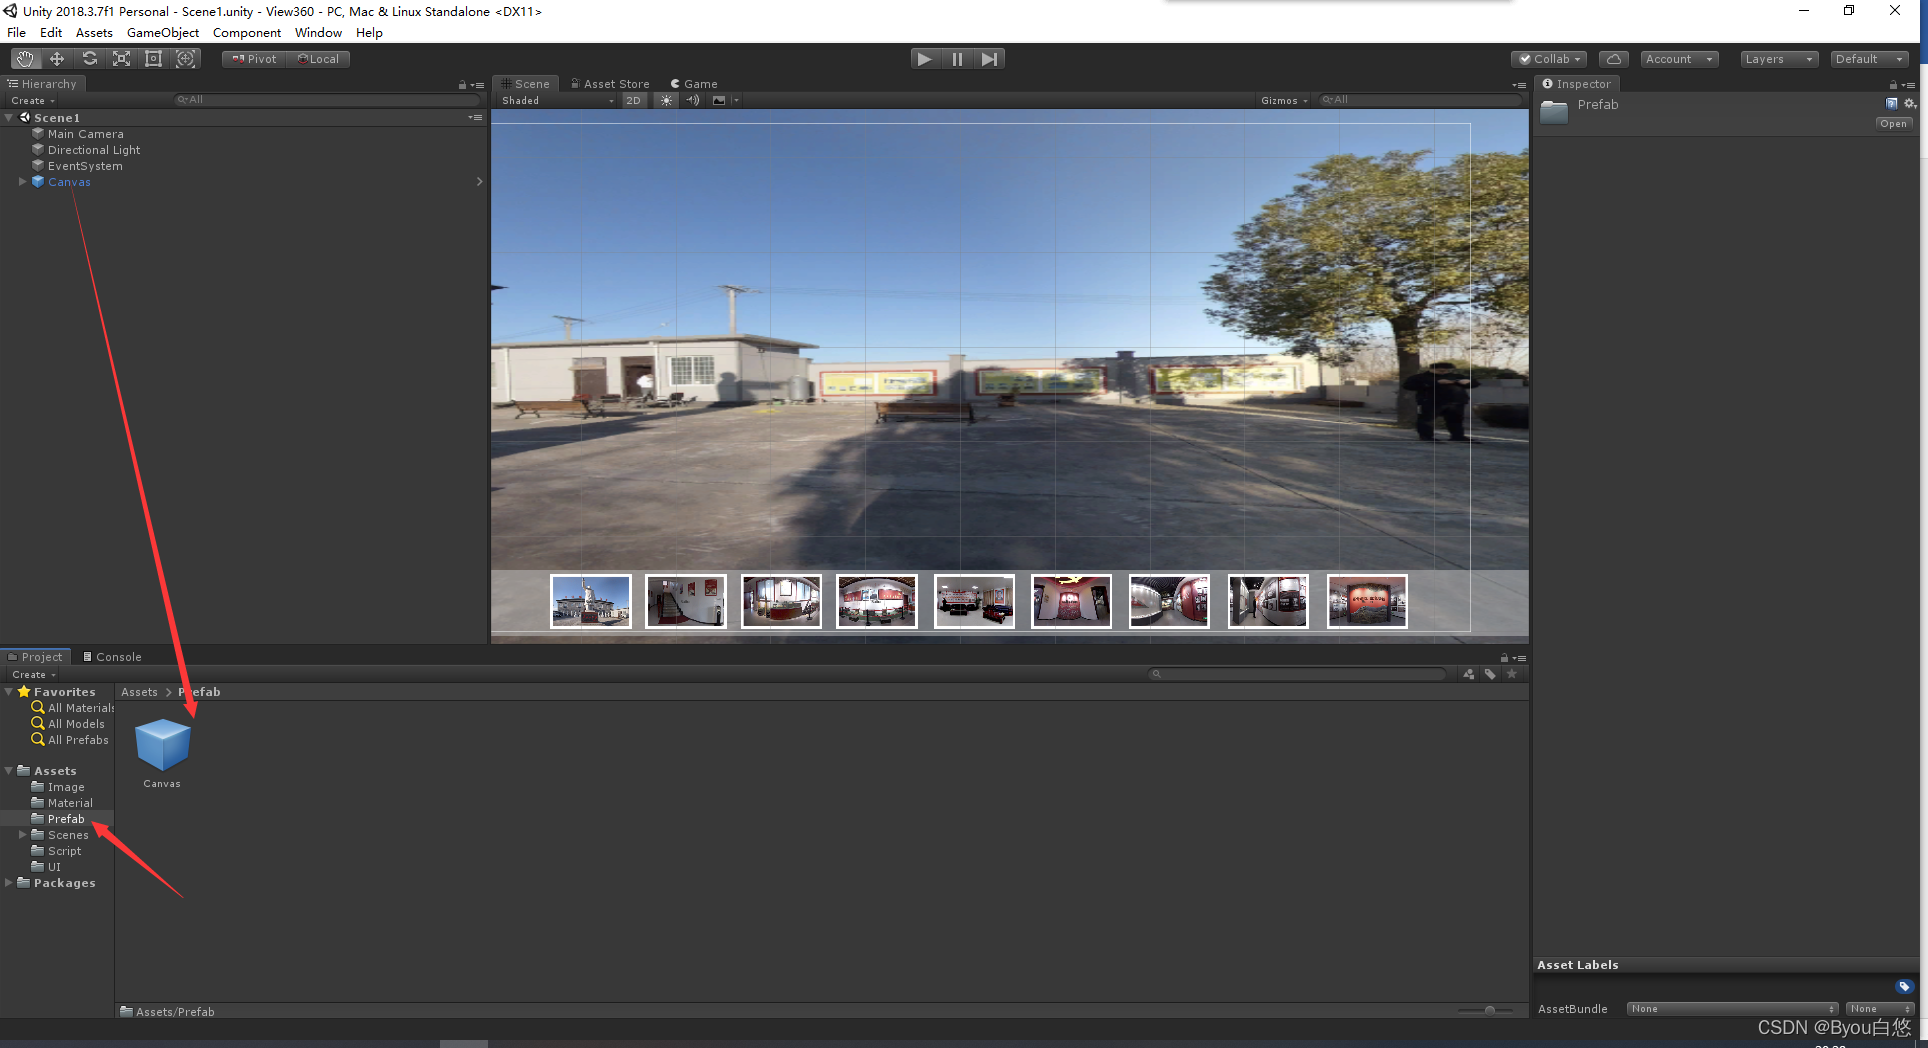Select the Directional Light object
Screen dimensions: 1928x1048
pos(94,150)
